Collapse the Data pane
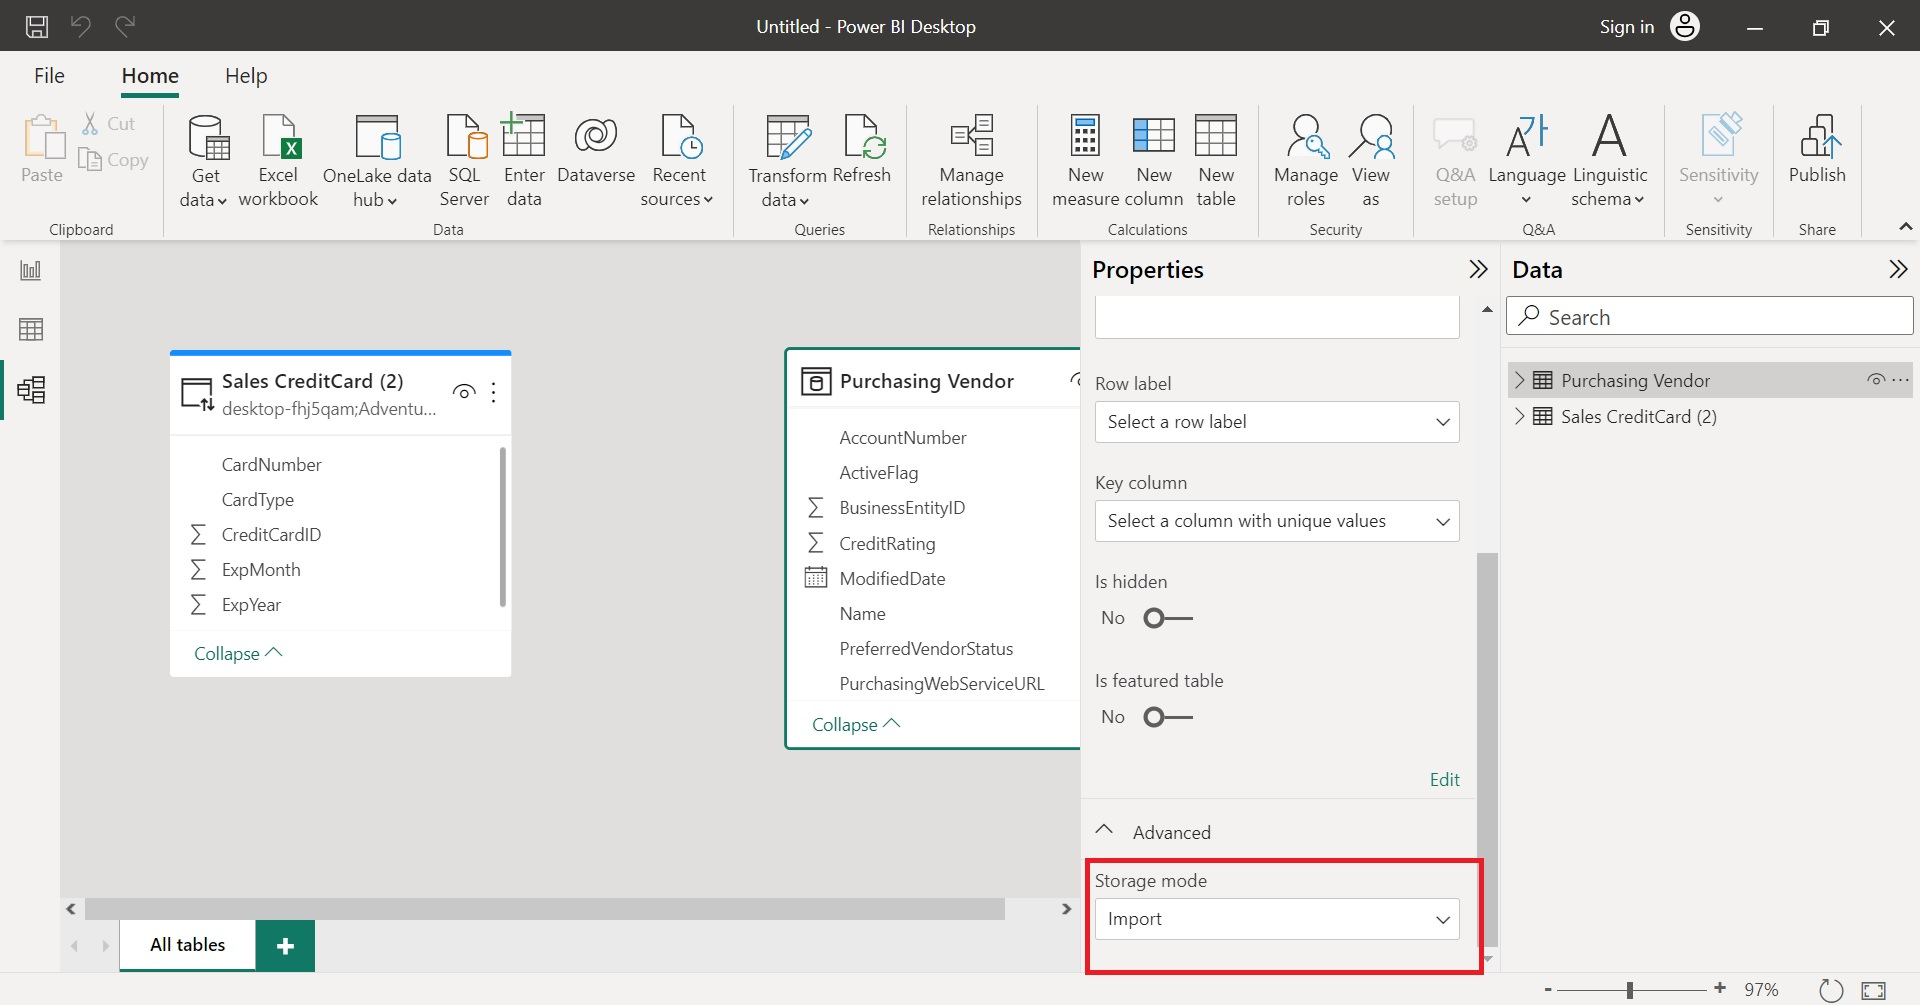The image size is (1920, 1005). 1898,269
